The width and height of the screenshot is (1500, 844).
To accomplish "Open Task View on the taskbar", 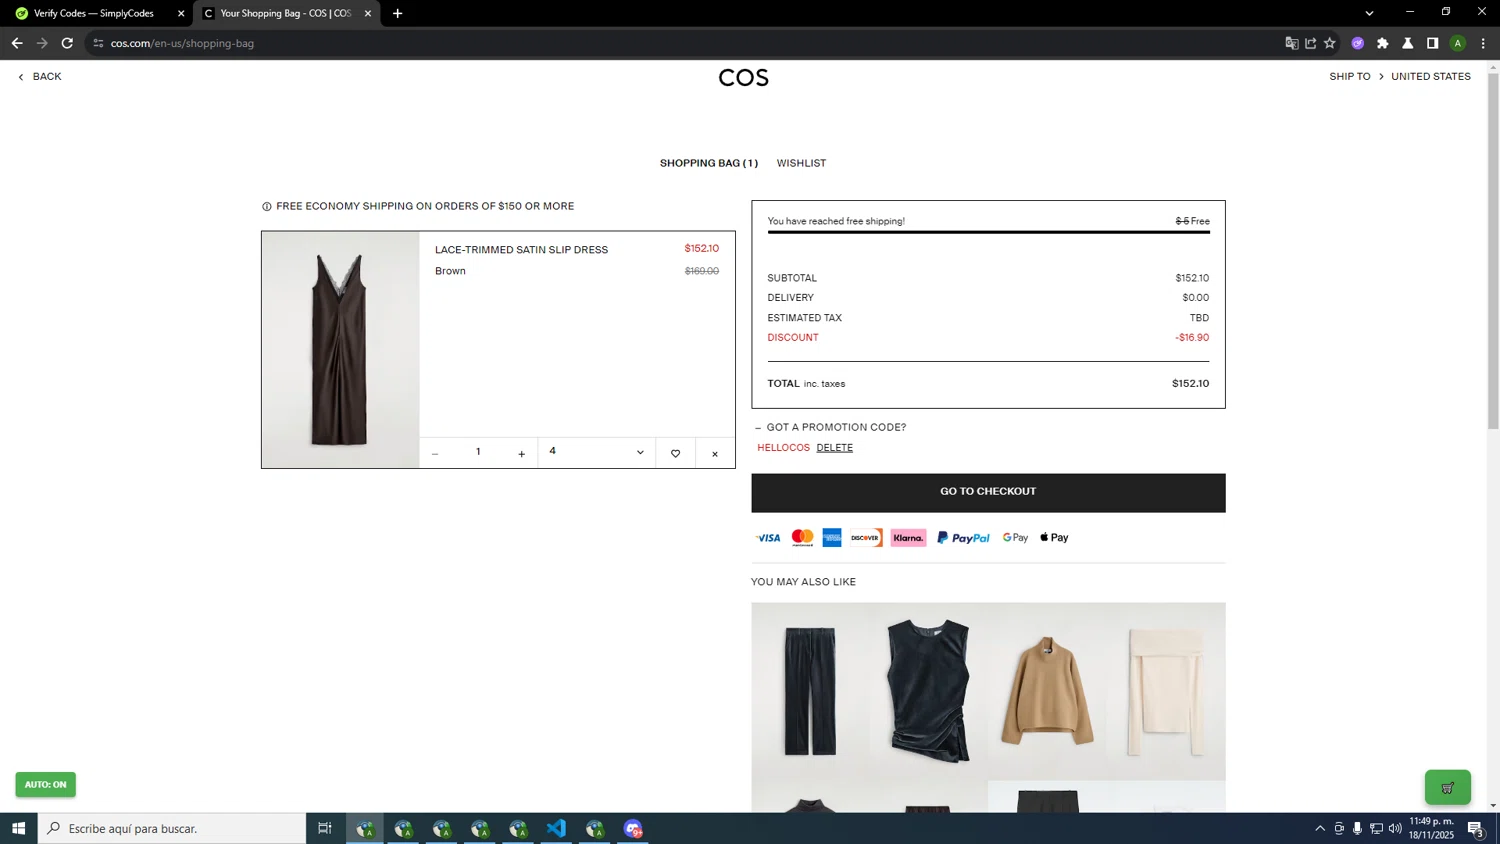I will pyautogui.click(x=325, y=828).
